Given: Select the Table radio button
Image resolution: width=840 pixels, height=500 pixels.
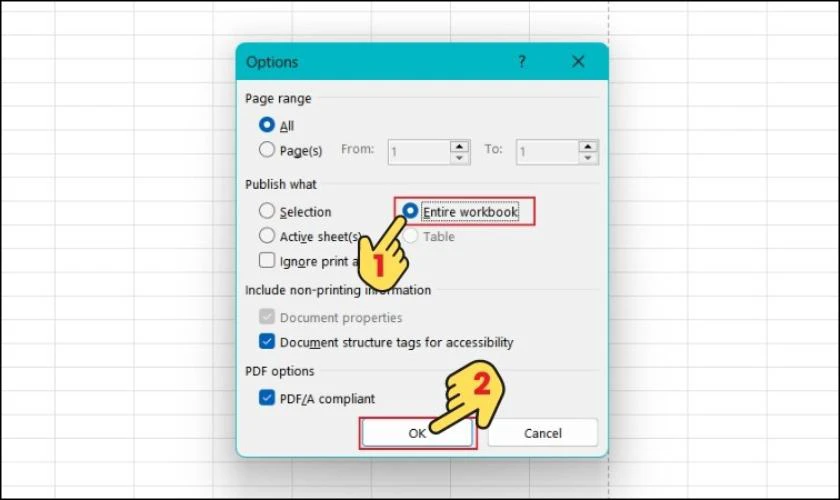Looking at the screenshot, I should pos(410,236).
